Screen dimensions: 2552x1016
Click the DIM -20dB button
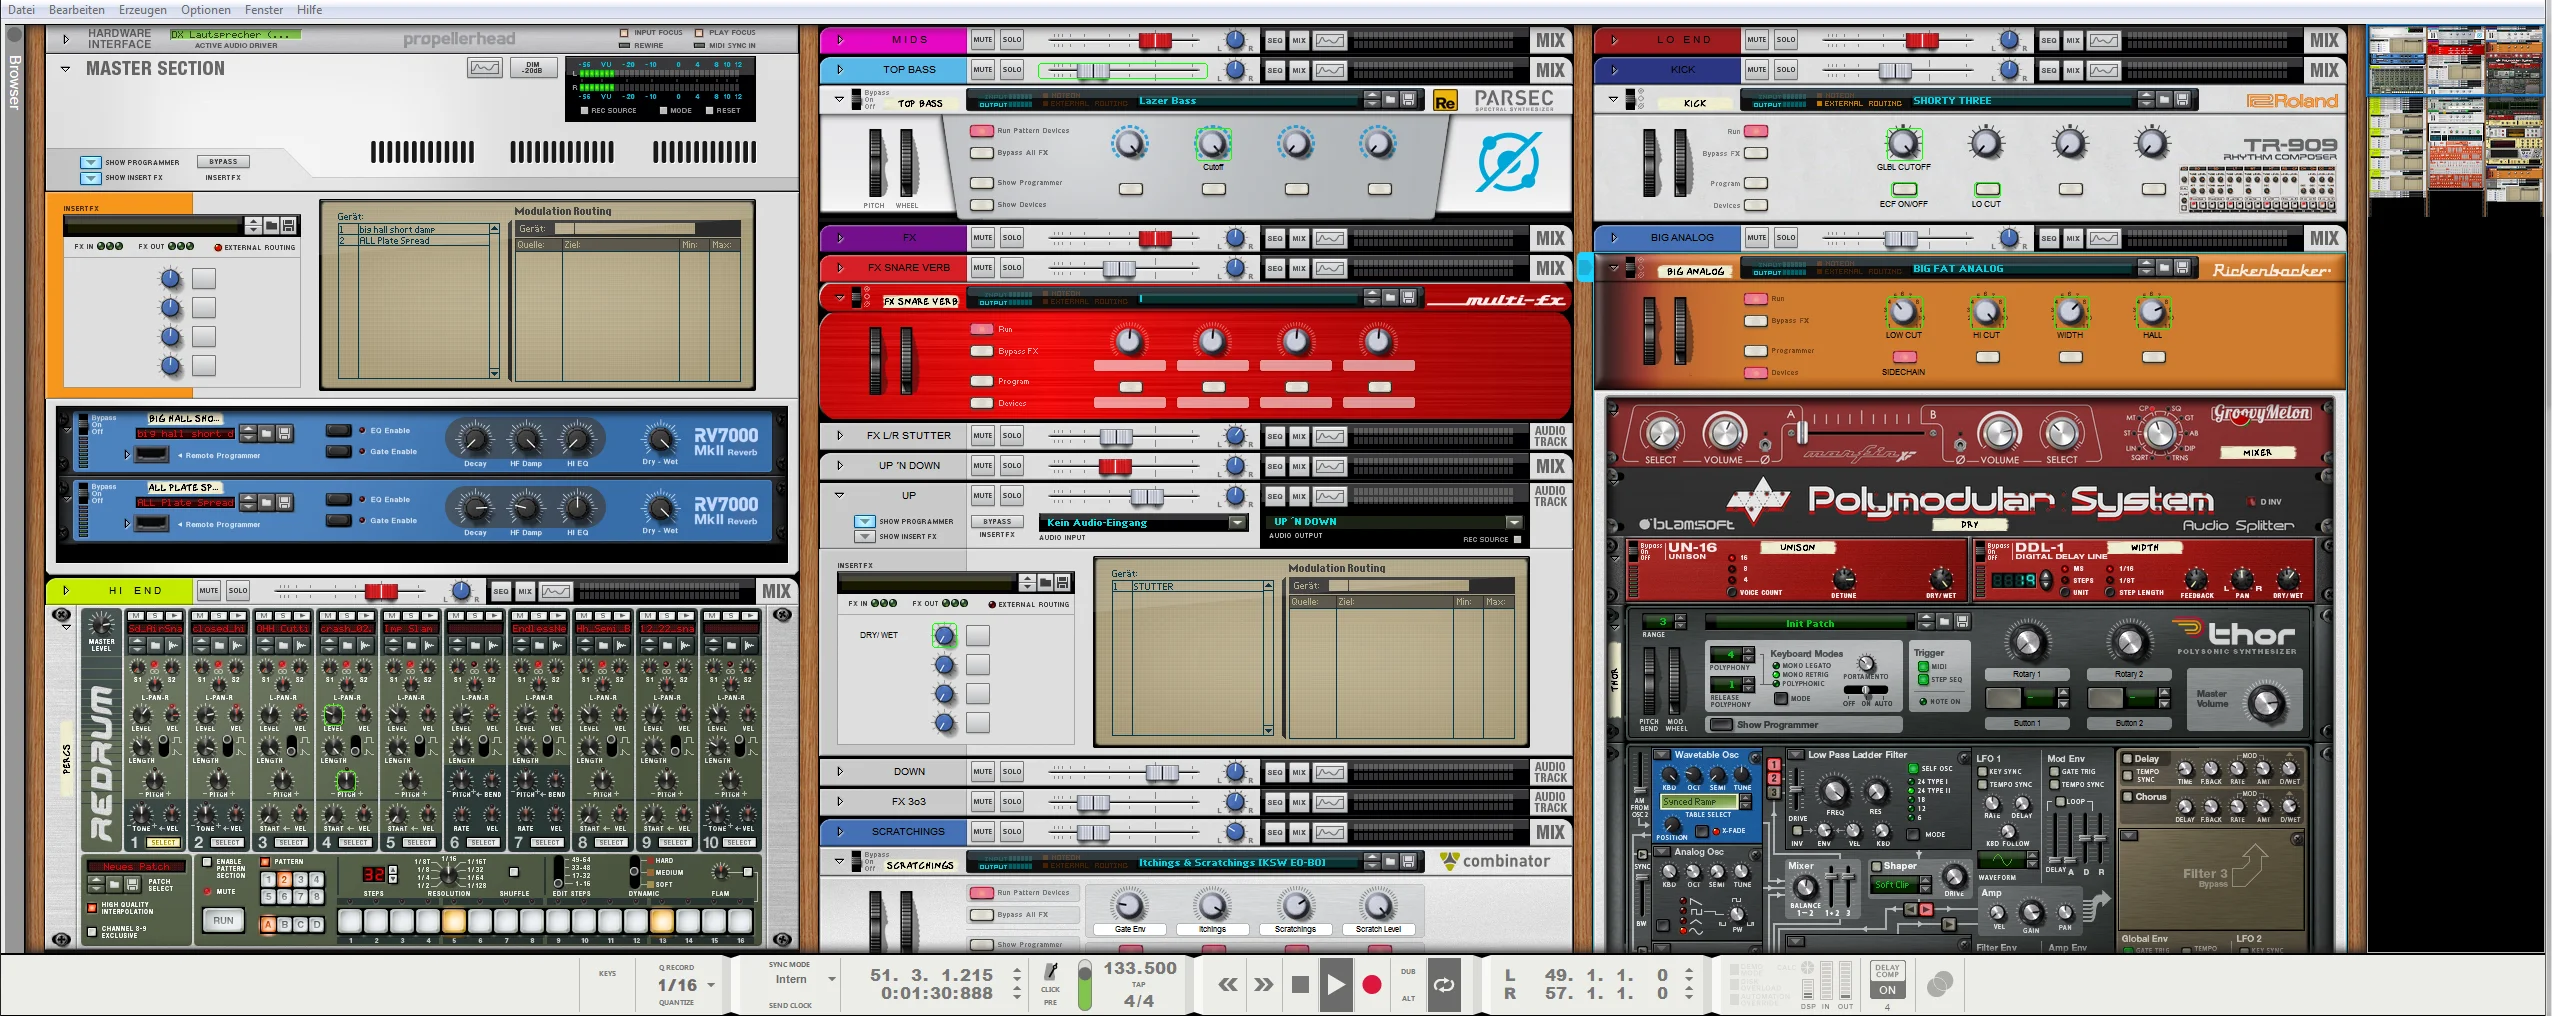tap(532, 68)
